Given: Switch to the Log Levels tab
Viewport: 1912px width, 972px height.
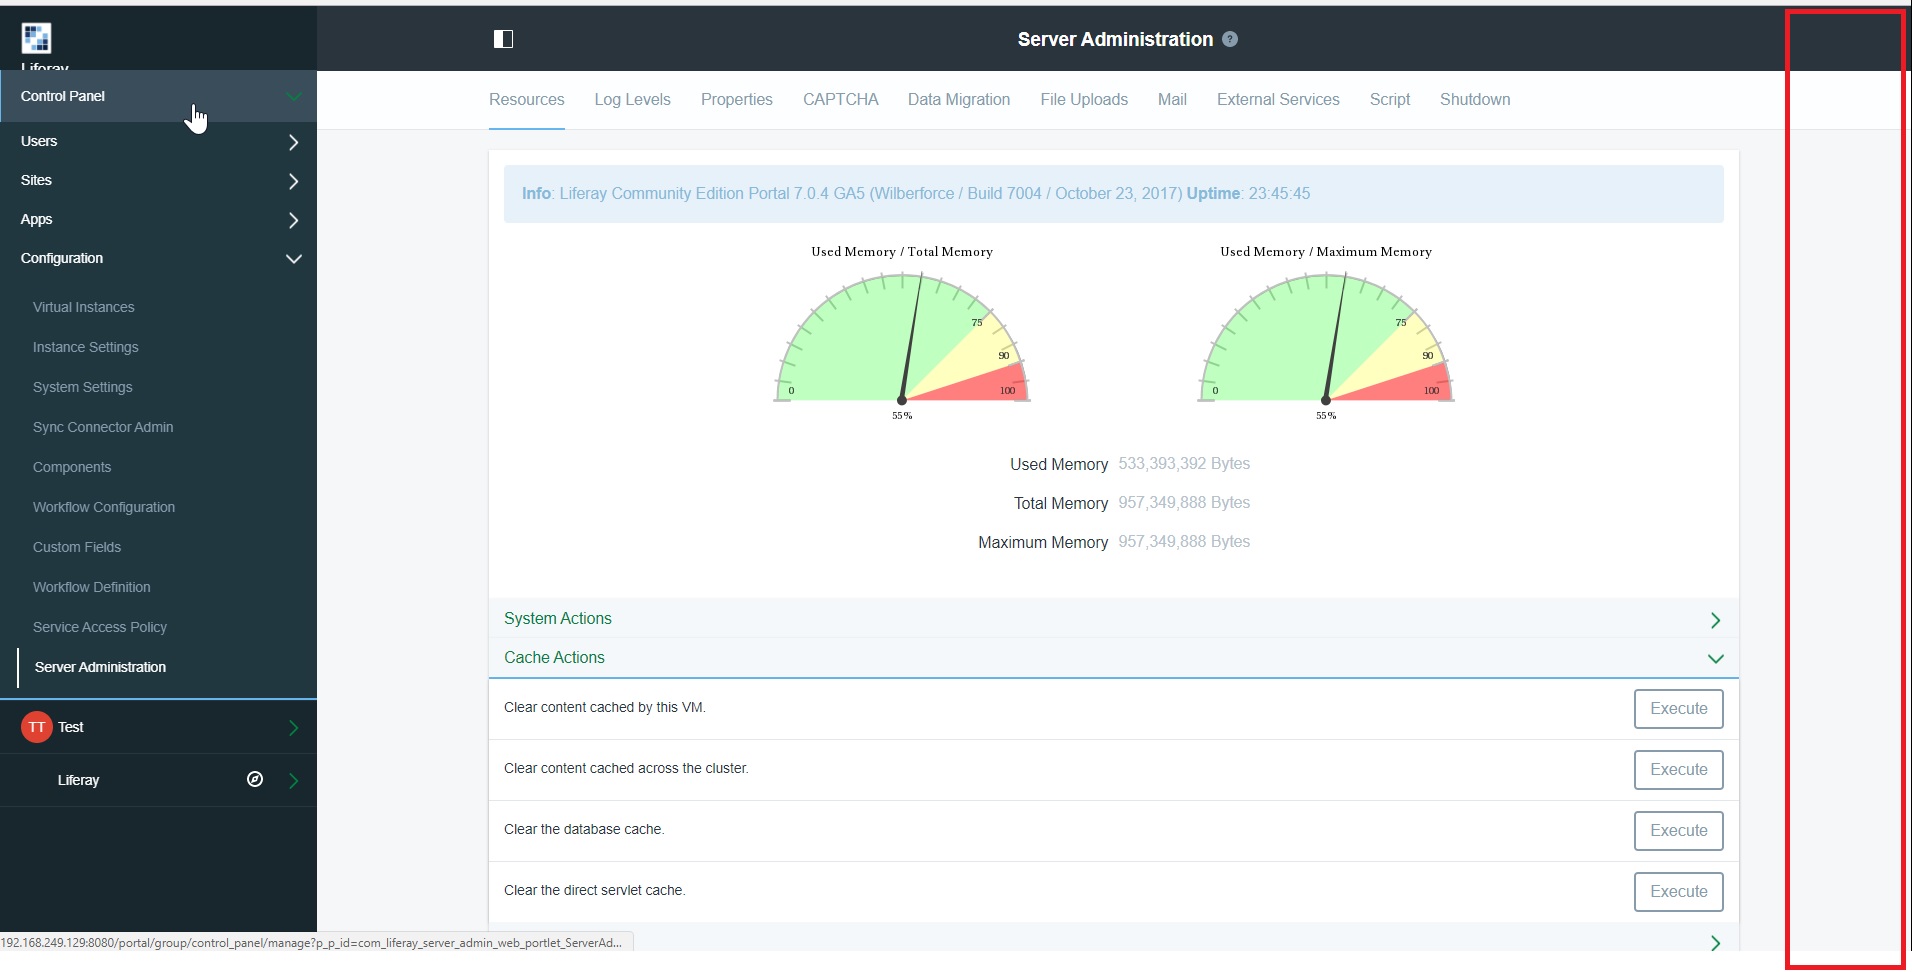Looking at the screenshot, I should coord(632,100).
